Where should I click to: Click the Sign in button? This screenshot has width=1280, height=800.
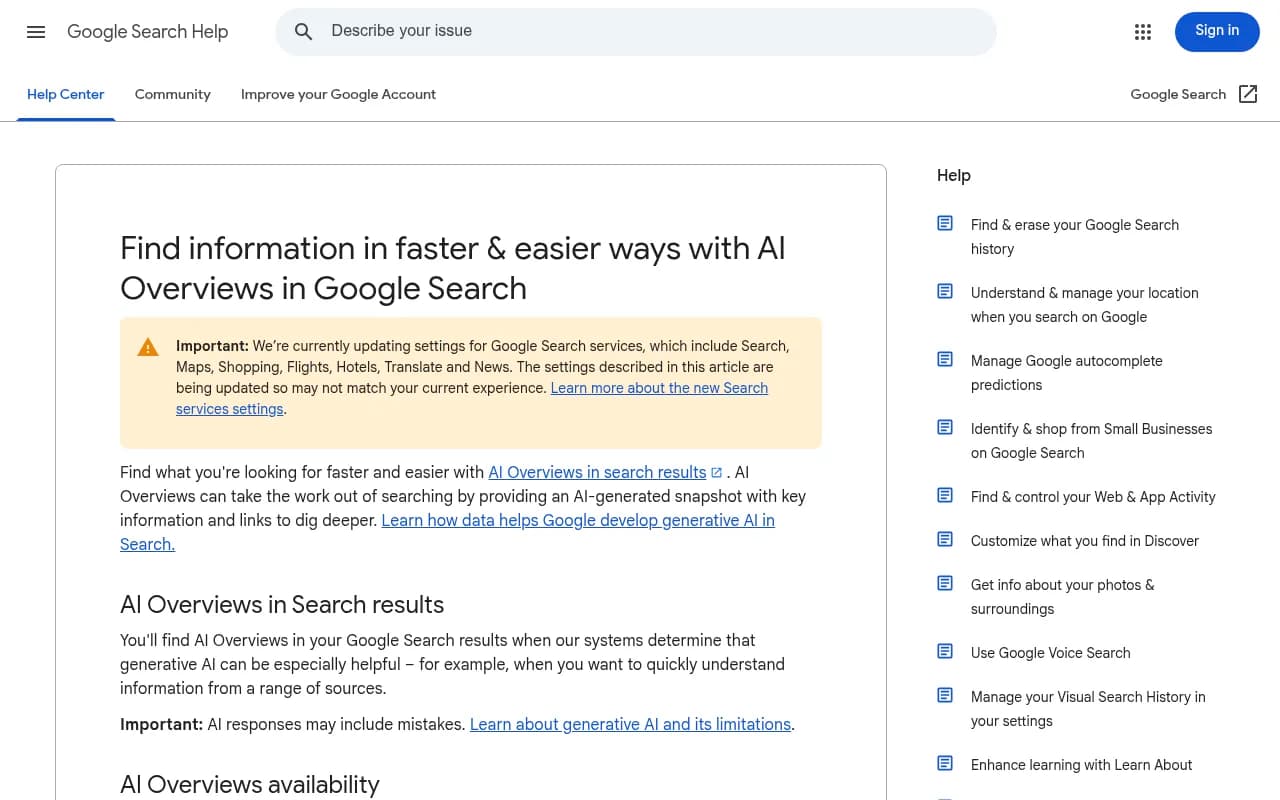pyautogui.click(x=1217, y=31)
